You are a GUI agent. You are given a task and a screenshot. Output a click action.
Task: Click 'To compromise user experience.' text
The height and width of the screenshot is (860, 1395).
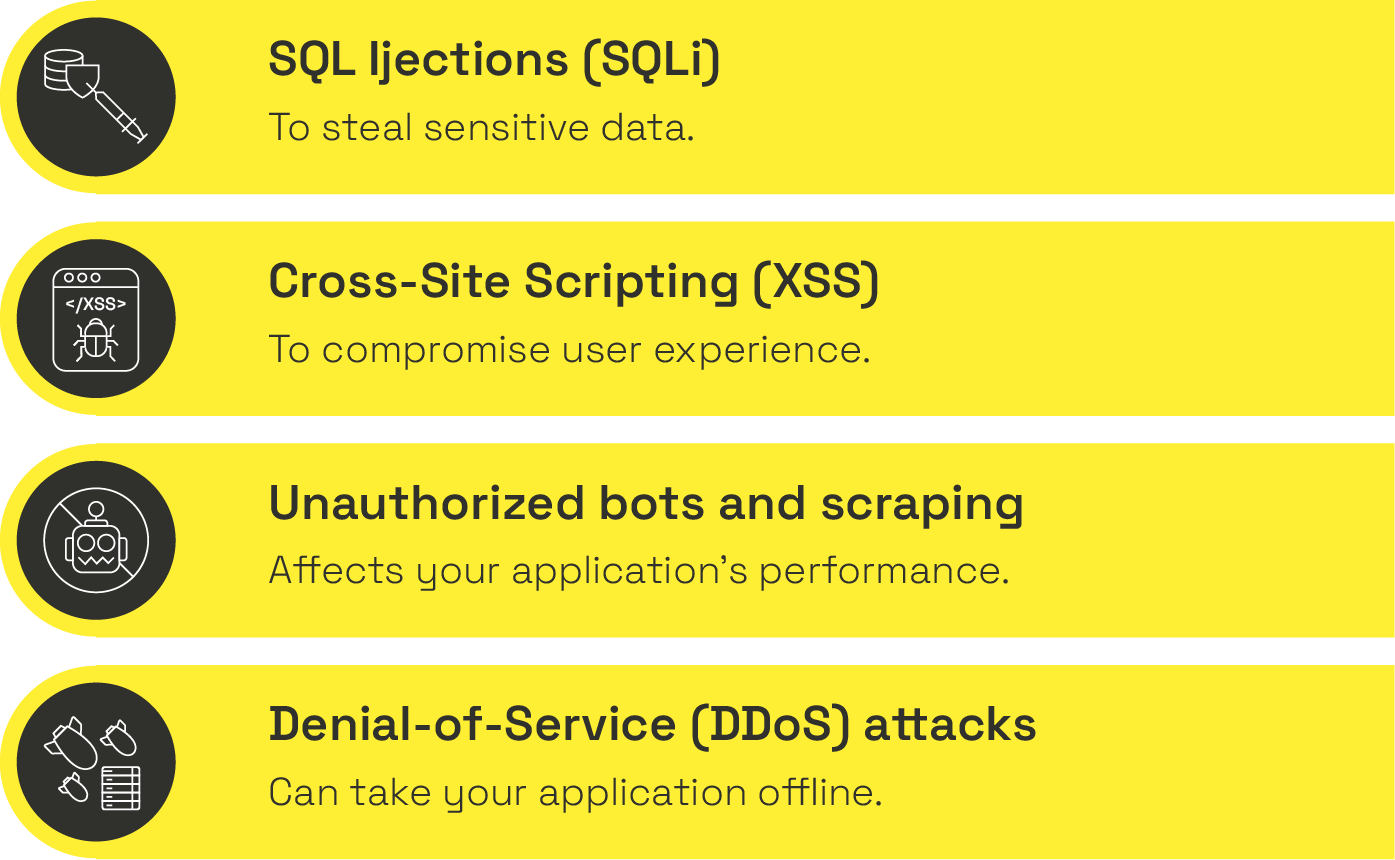click(570, 350)
